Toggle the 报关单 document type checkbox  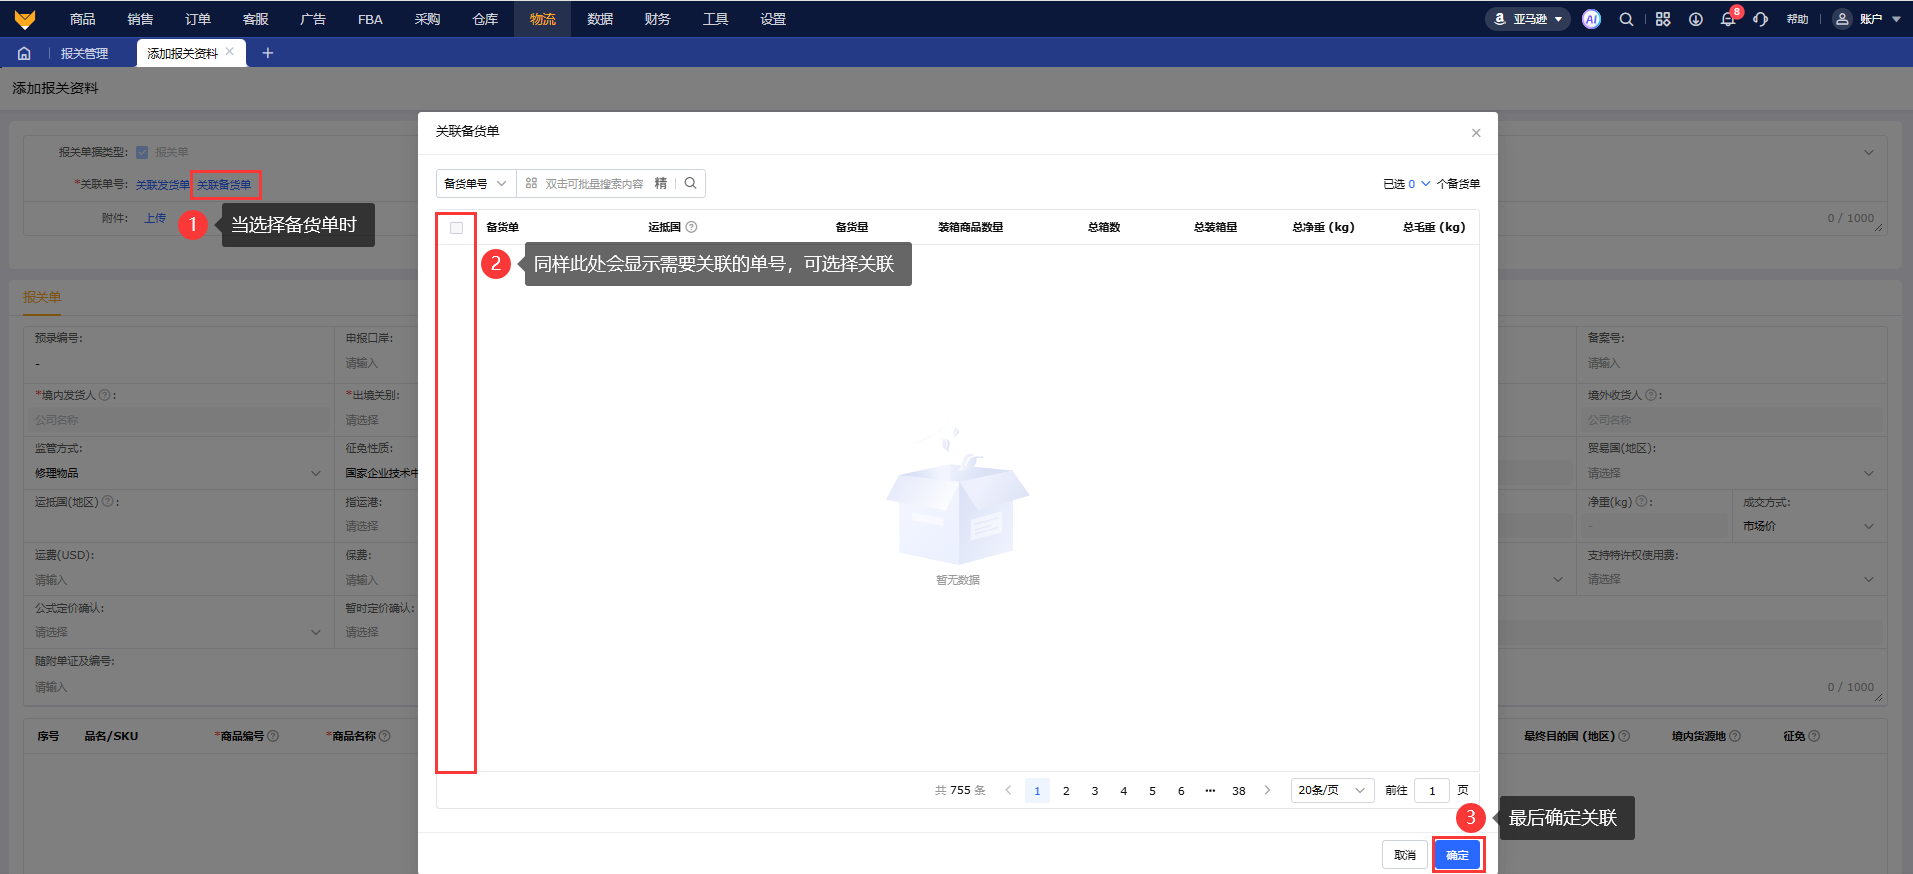(x=142, y=152)
